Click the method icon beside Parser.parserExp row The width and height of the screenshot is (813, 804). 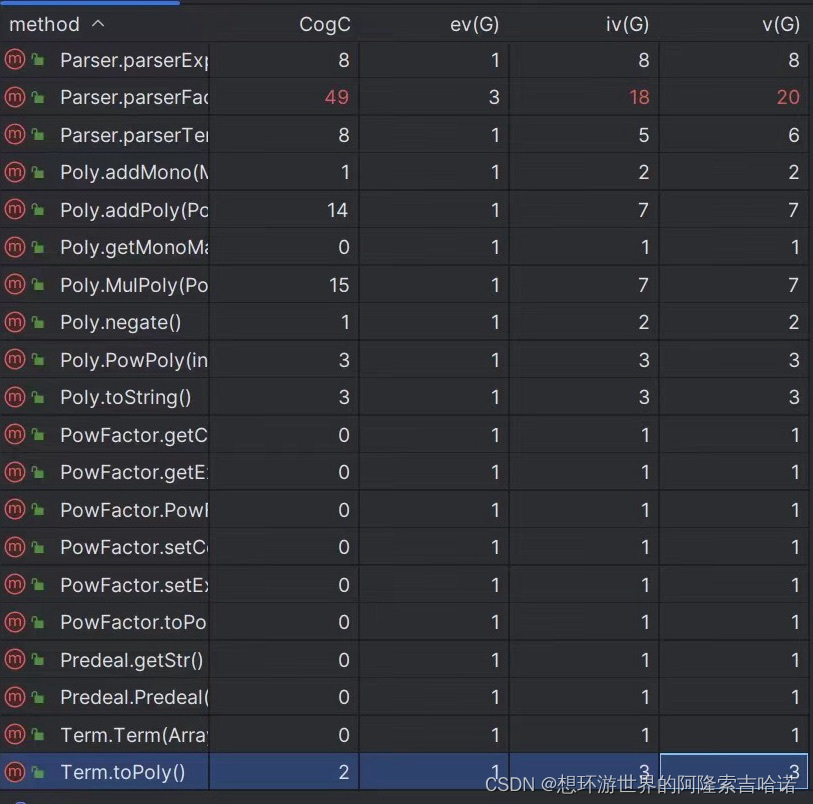[15, 60]
